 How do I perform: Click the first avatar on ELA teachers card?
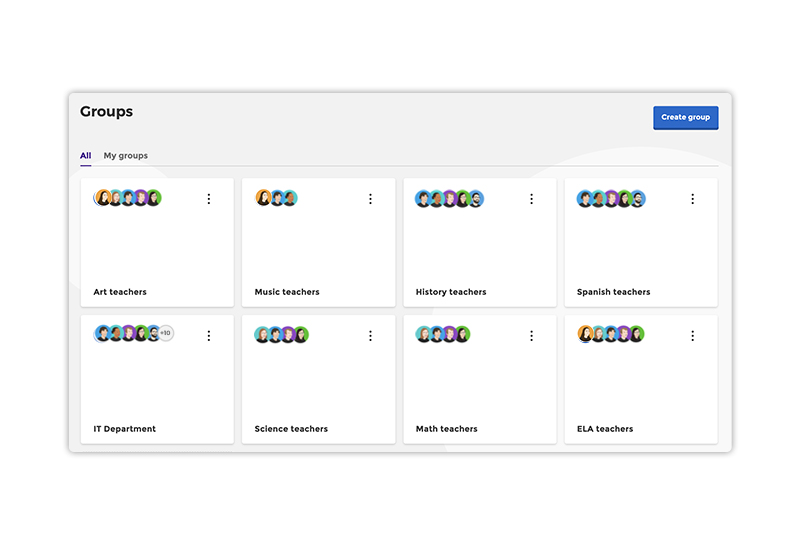(586, 334)
